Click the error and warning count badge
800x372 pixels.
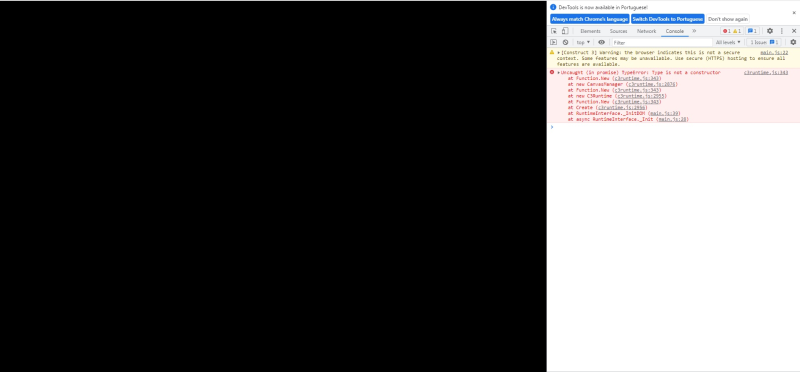732,31
